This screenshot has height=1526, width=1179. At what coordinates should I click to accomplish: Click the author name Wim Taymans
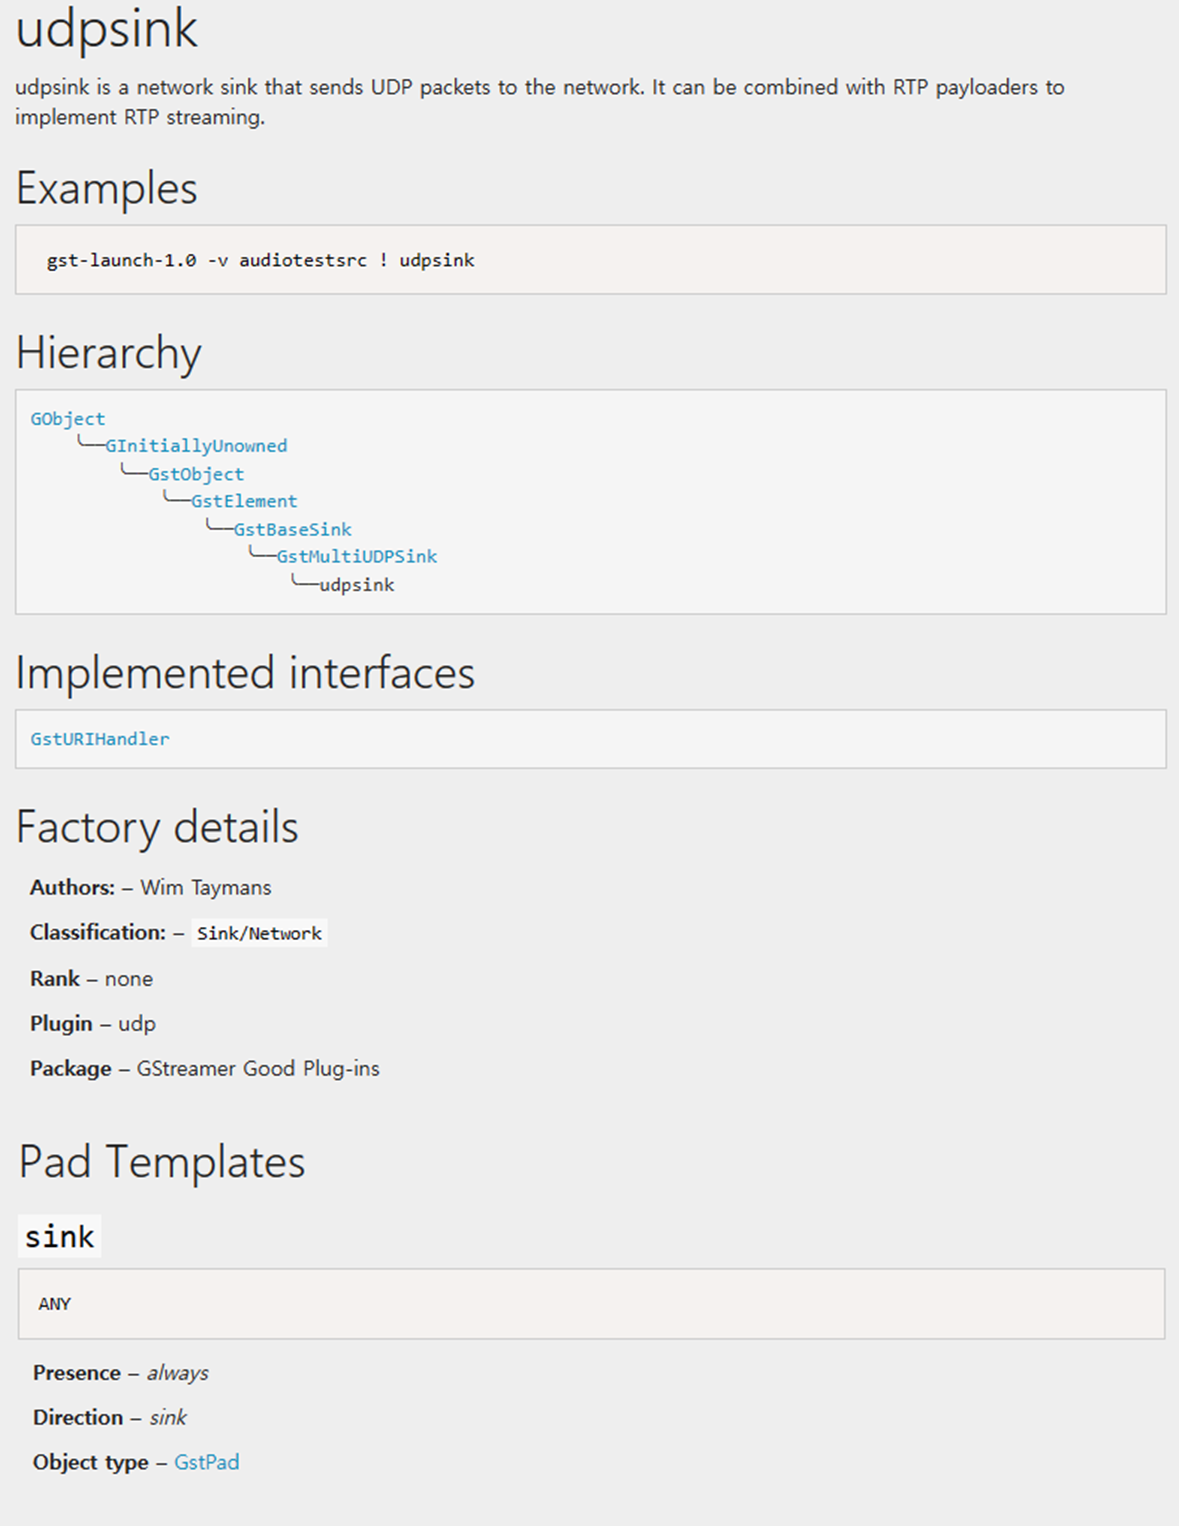pos(206,888)
